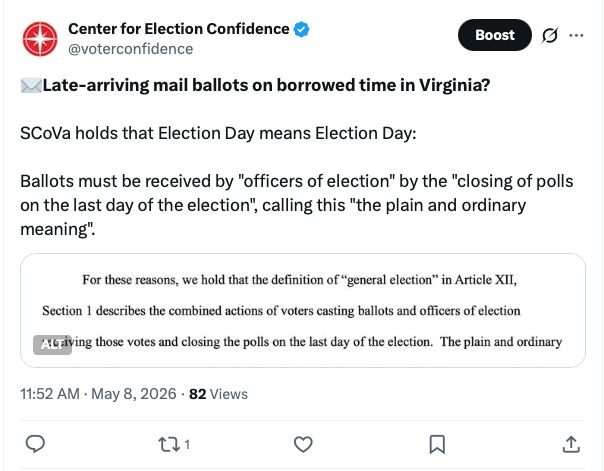Like the post with the heart icon
The width and height of the screenshot is (604, 471).
click(x=303, y=444)
